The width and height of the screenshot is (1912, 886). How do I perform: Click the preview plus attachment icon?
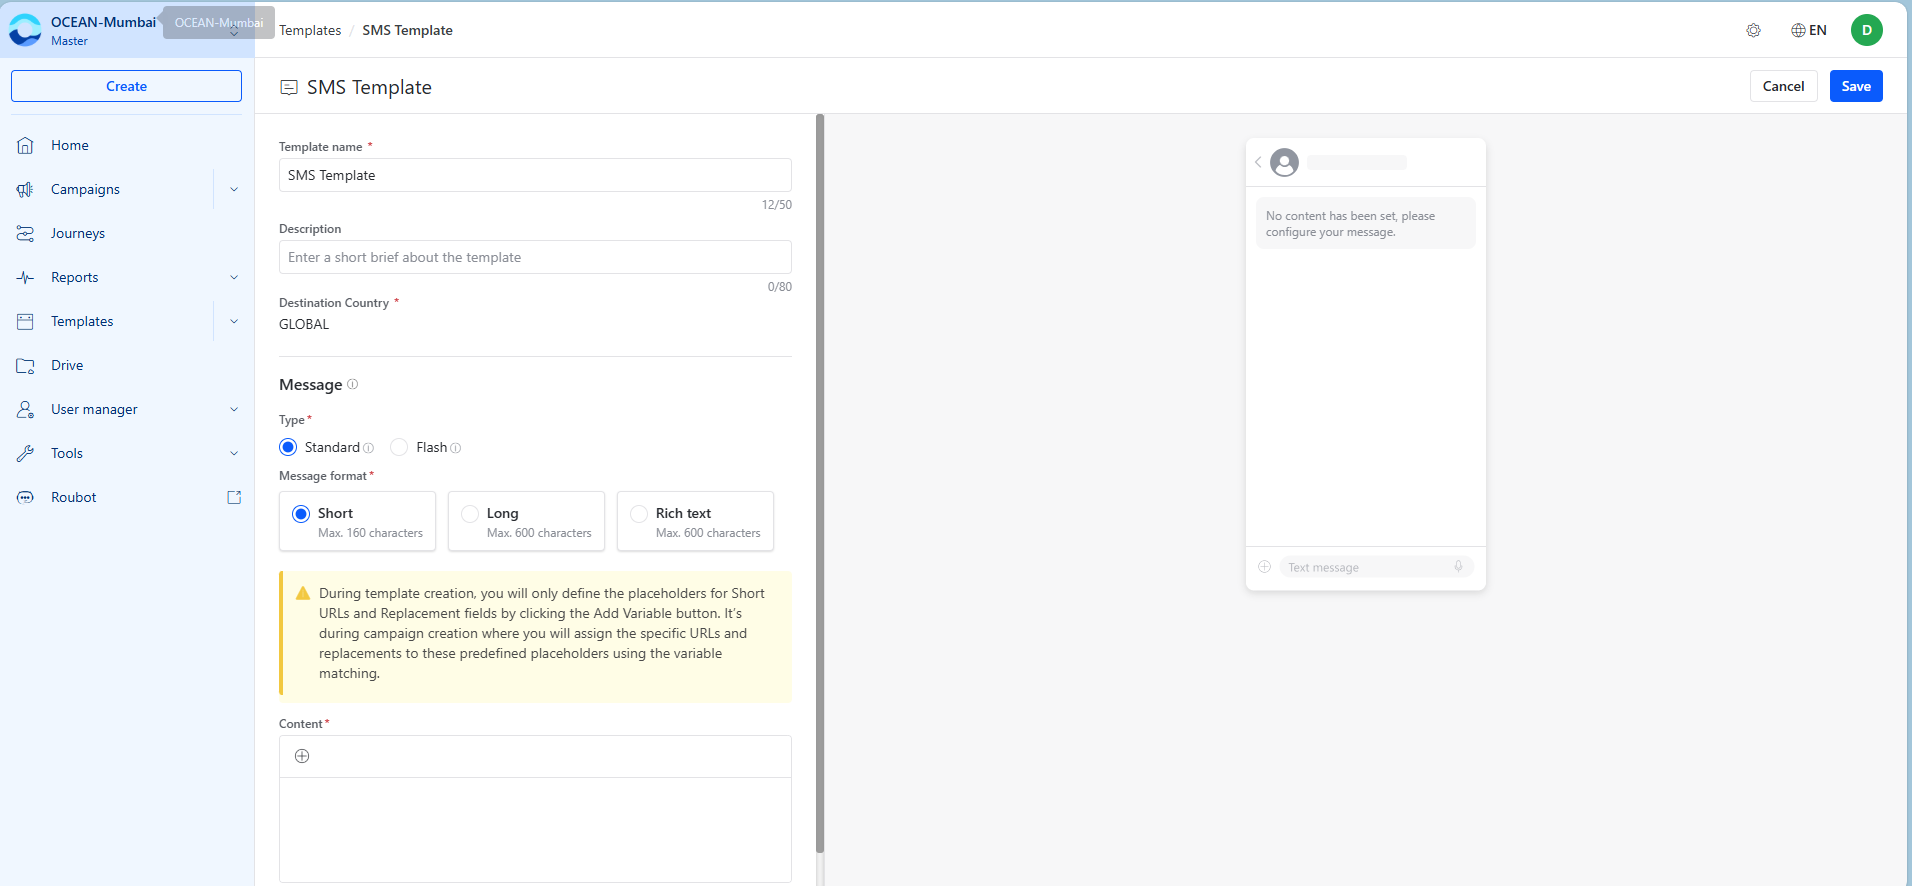pos(1264,567)
